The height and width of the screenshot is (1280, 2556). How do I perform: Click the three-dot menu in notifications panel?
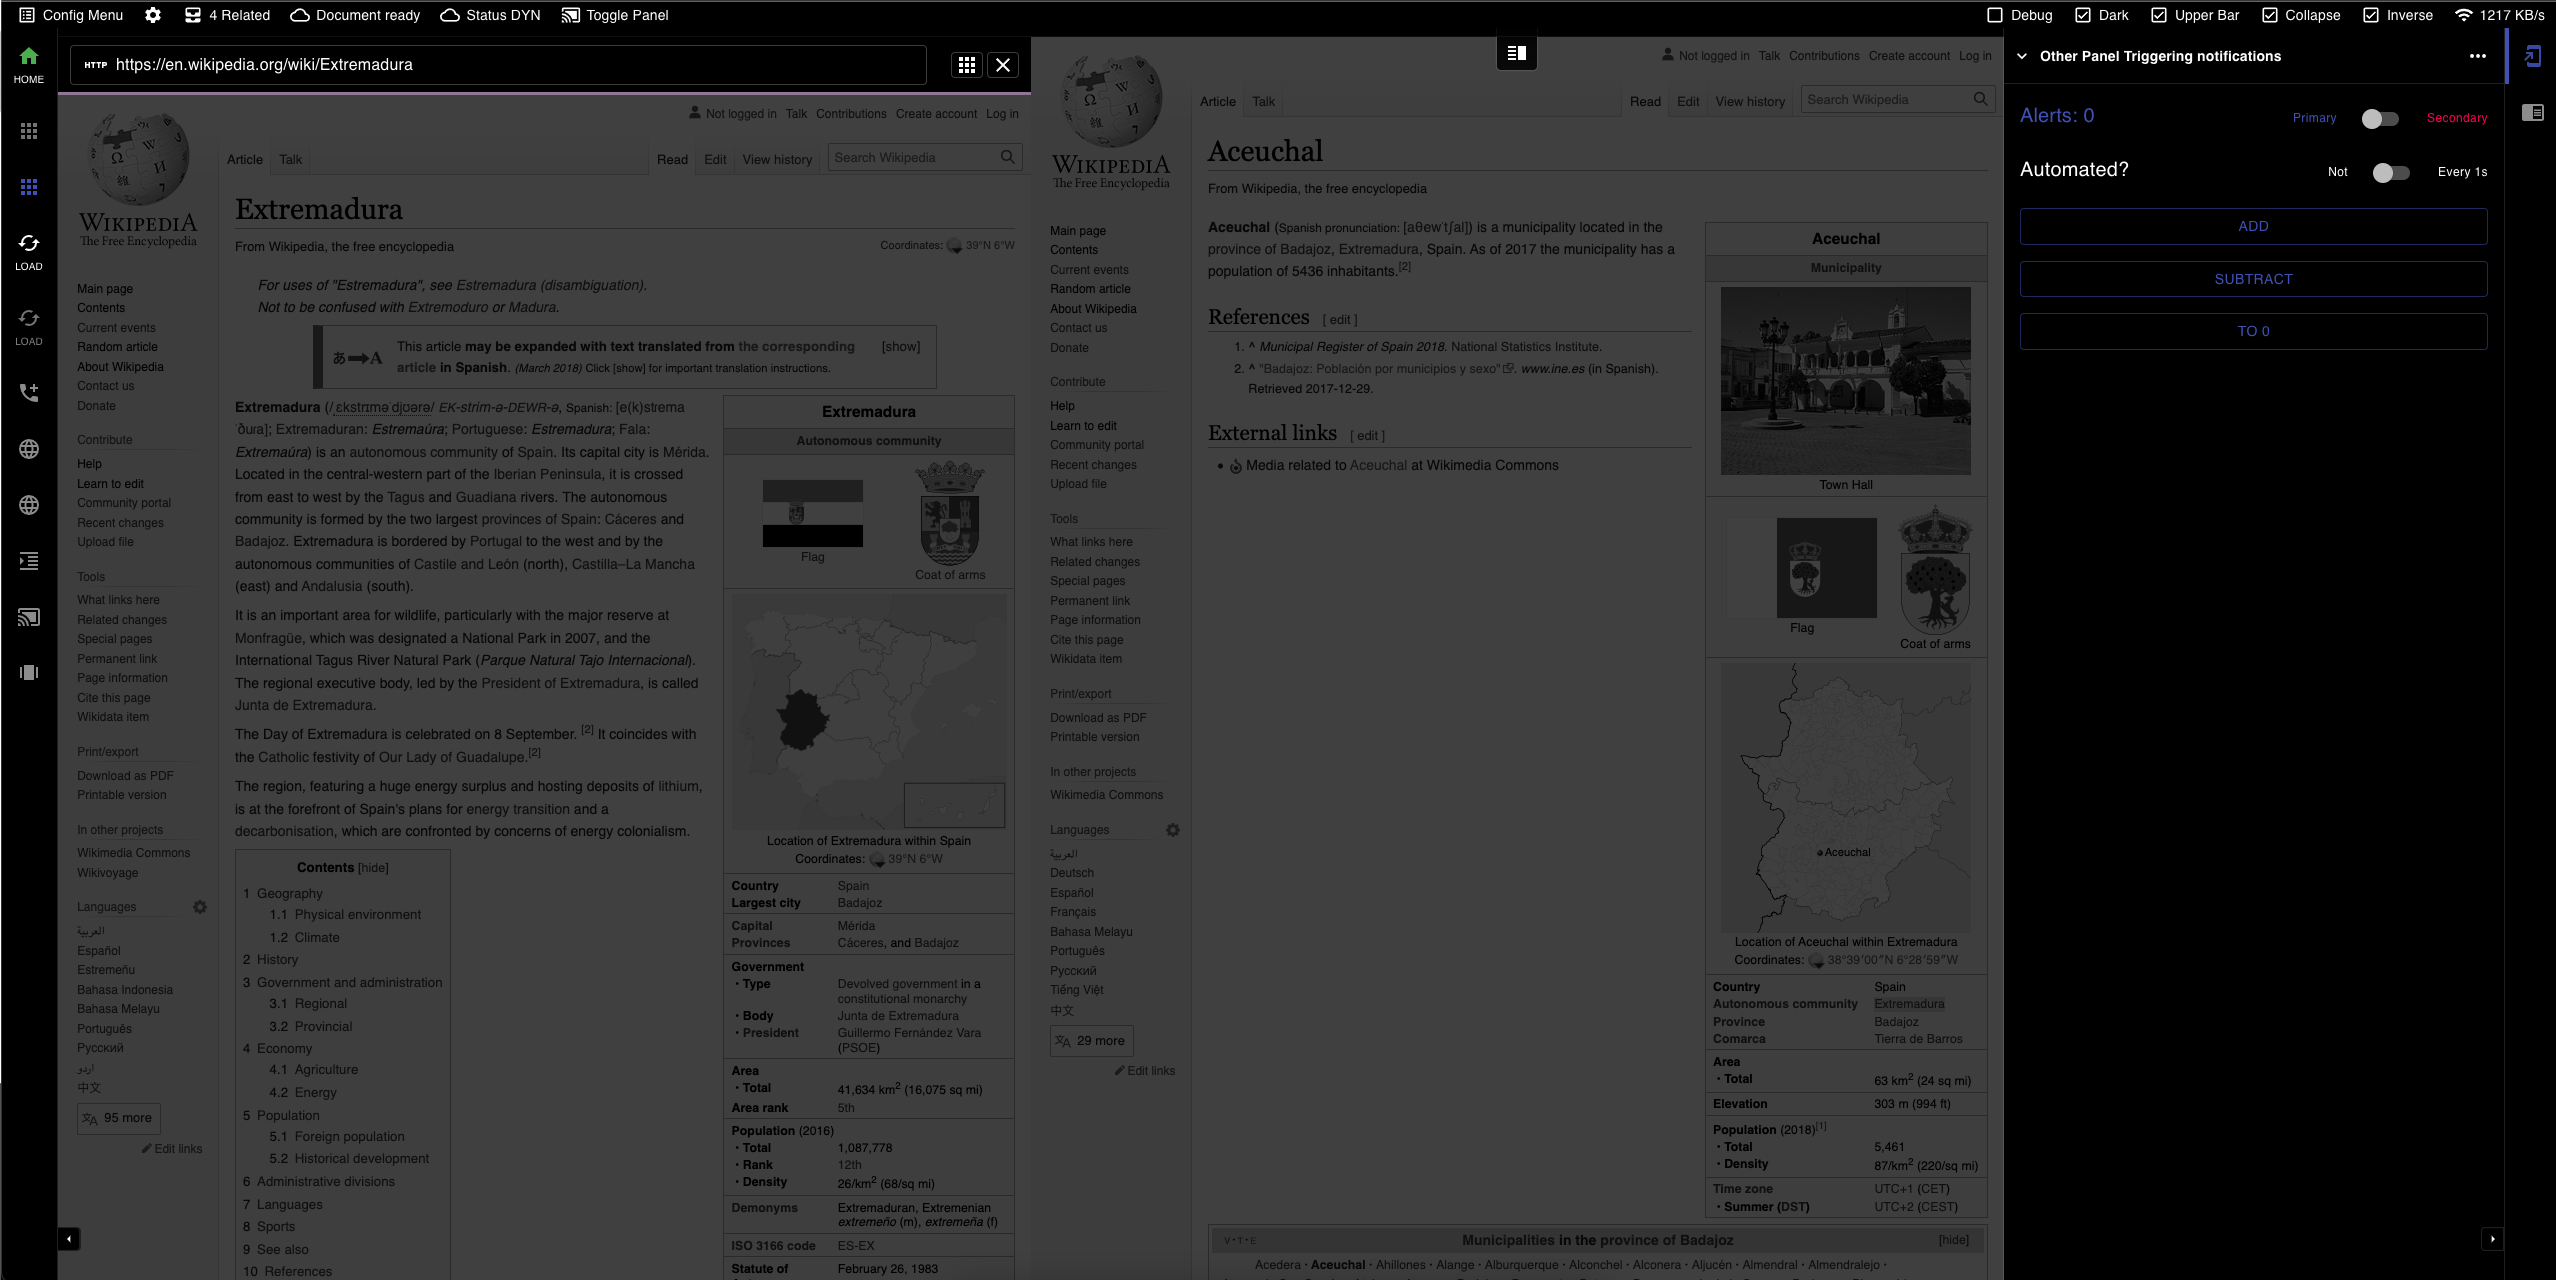click(2477, 56)
